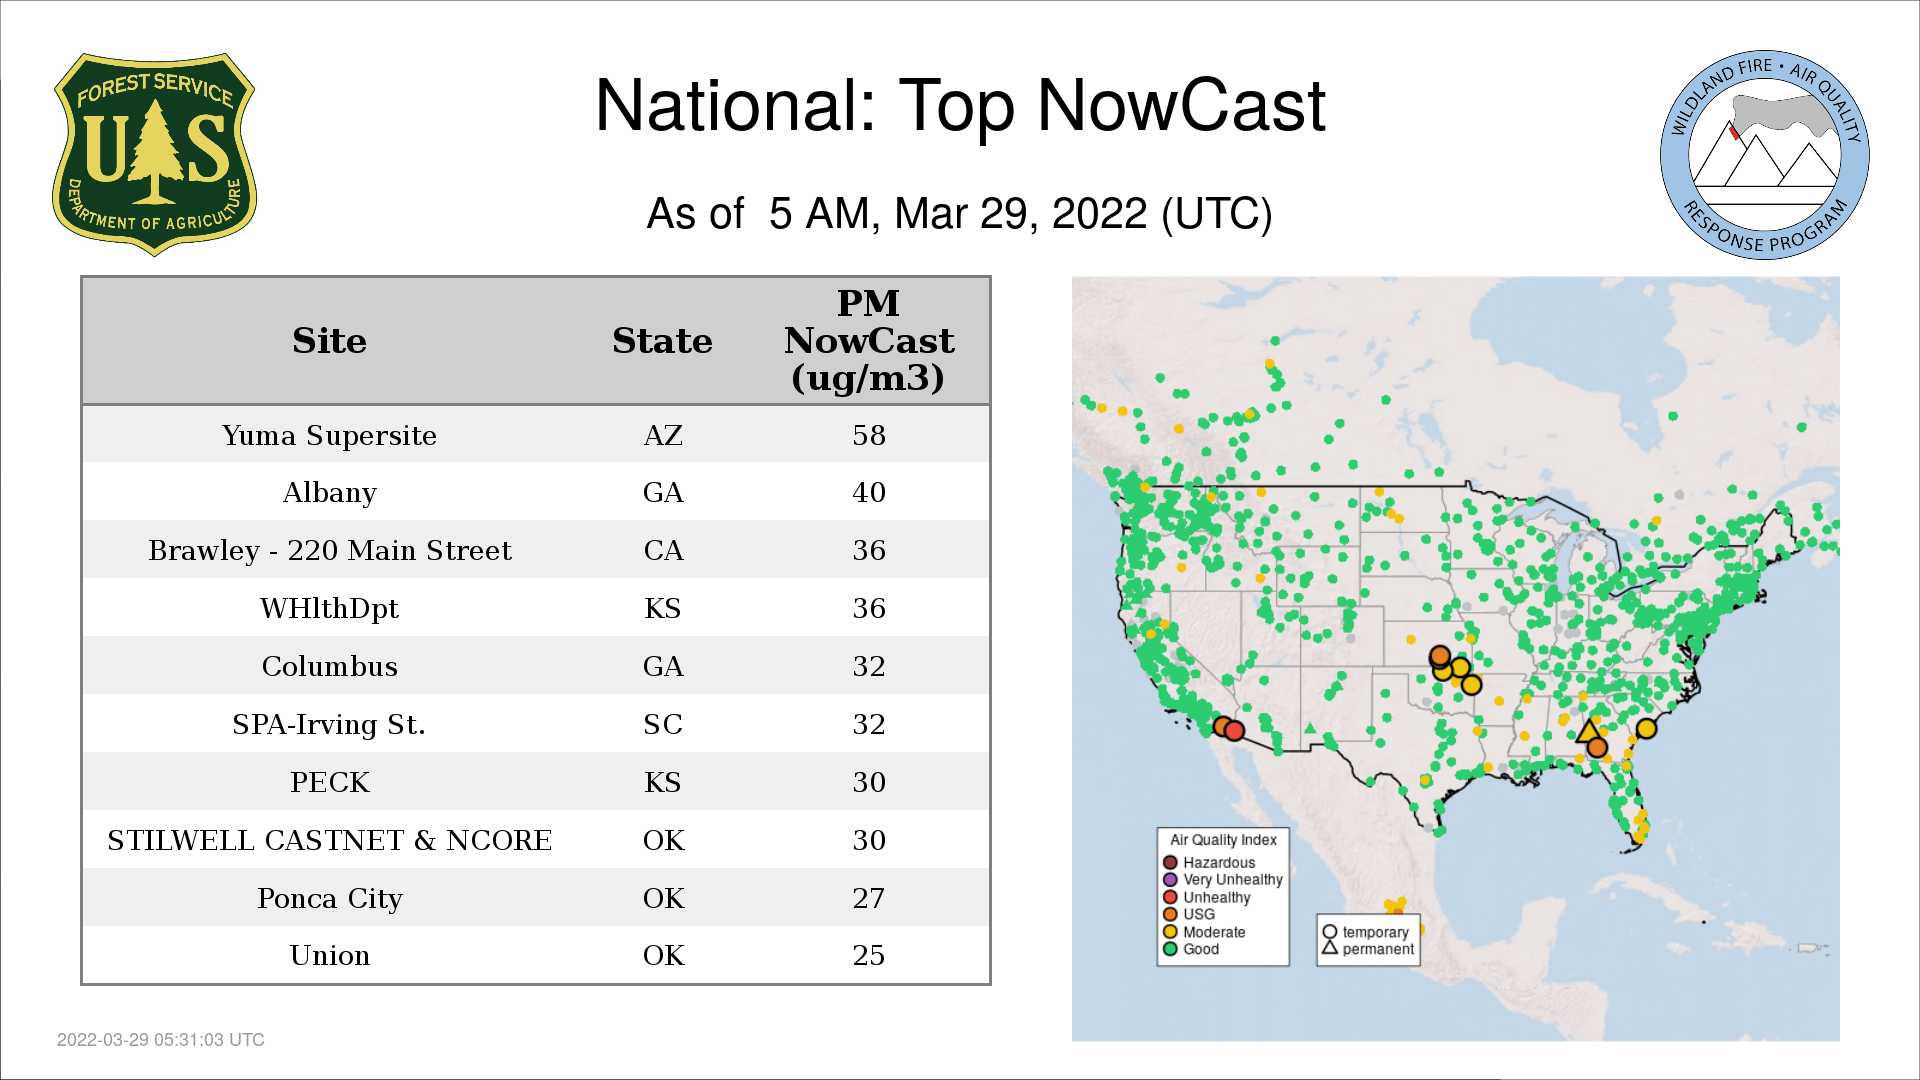Click the USG orange legend circle
The height and width of the screenshot is (1080, 1920).
click(x=1170, y=914)
